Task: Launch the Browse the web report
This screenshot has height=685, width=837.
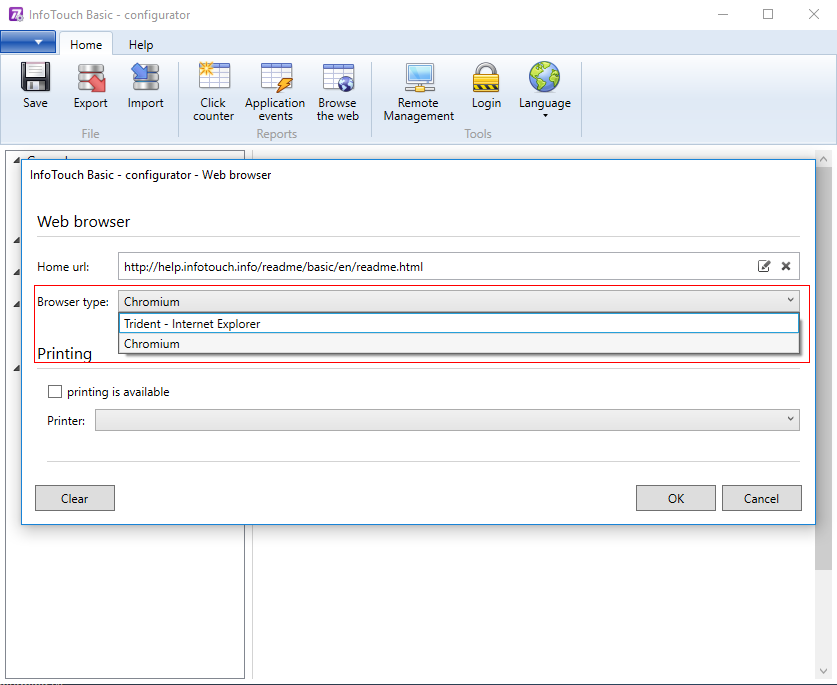Action: click(338, 92)
